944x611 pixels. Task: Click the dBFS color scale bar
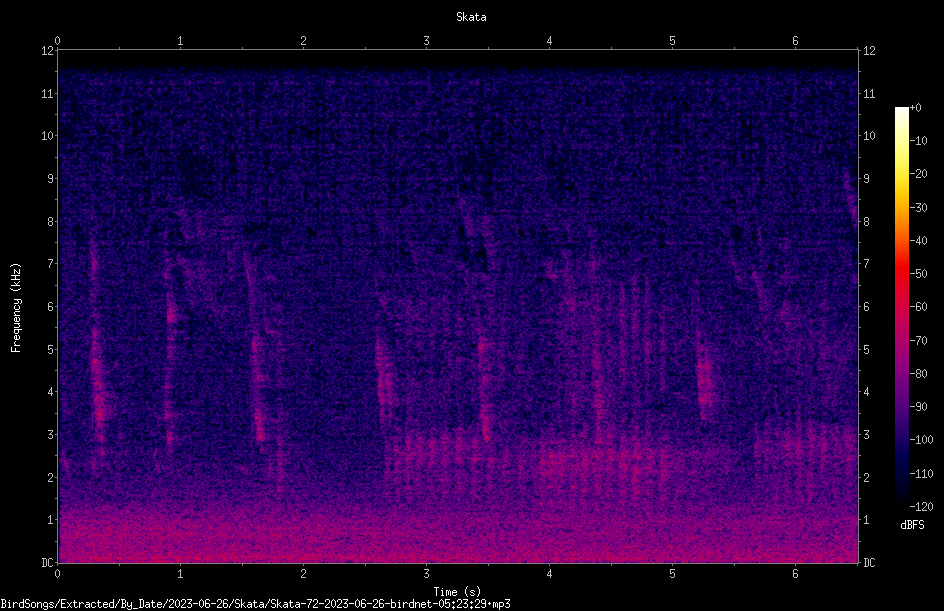[901, 307]
